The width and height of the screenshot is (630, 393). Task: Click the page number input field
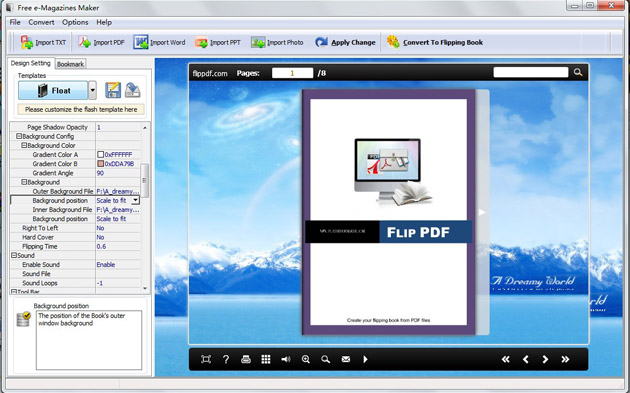pos(292,73)
